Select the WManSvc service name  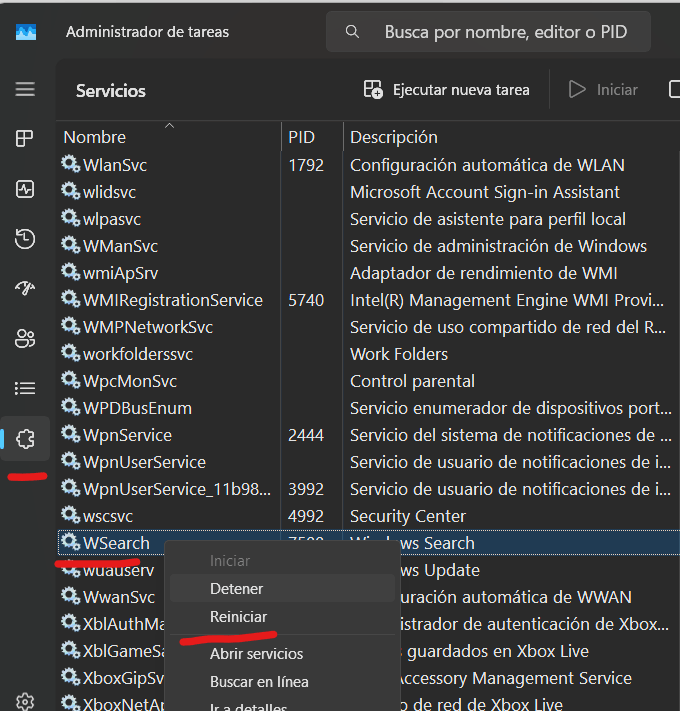[120, 246]
